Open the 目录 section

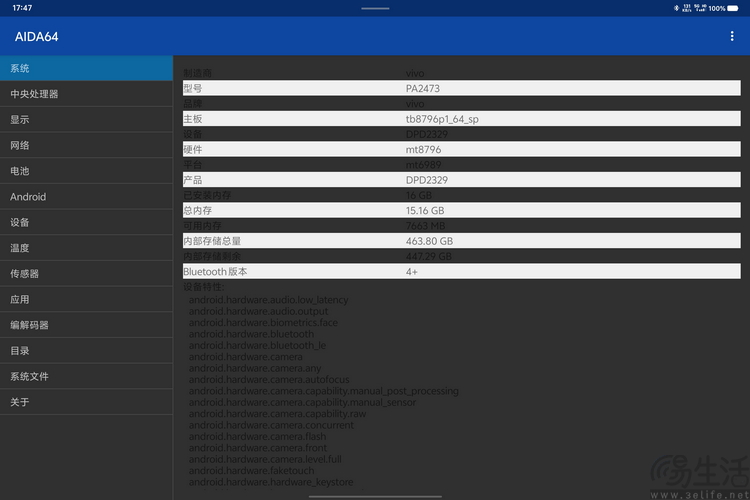click(87, 351)
